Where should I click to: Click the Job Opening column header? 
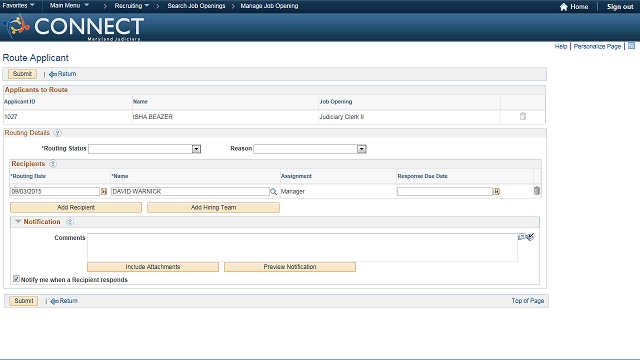pyautogui.click(x=336, y=102)
